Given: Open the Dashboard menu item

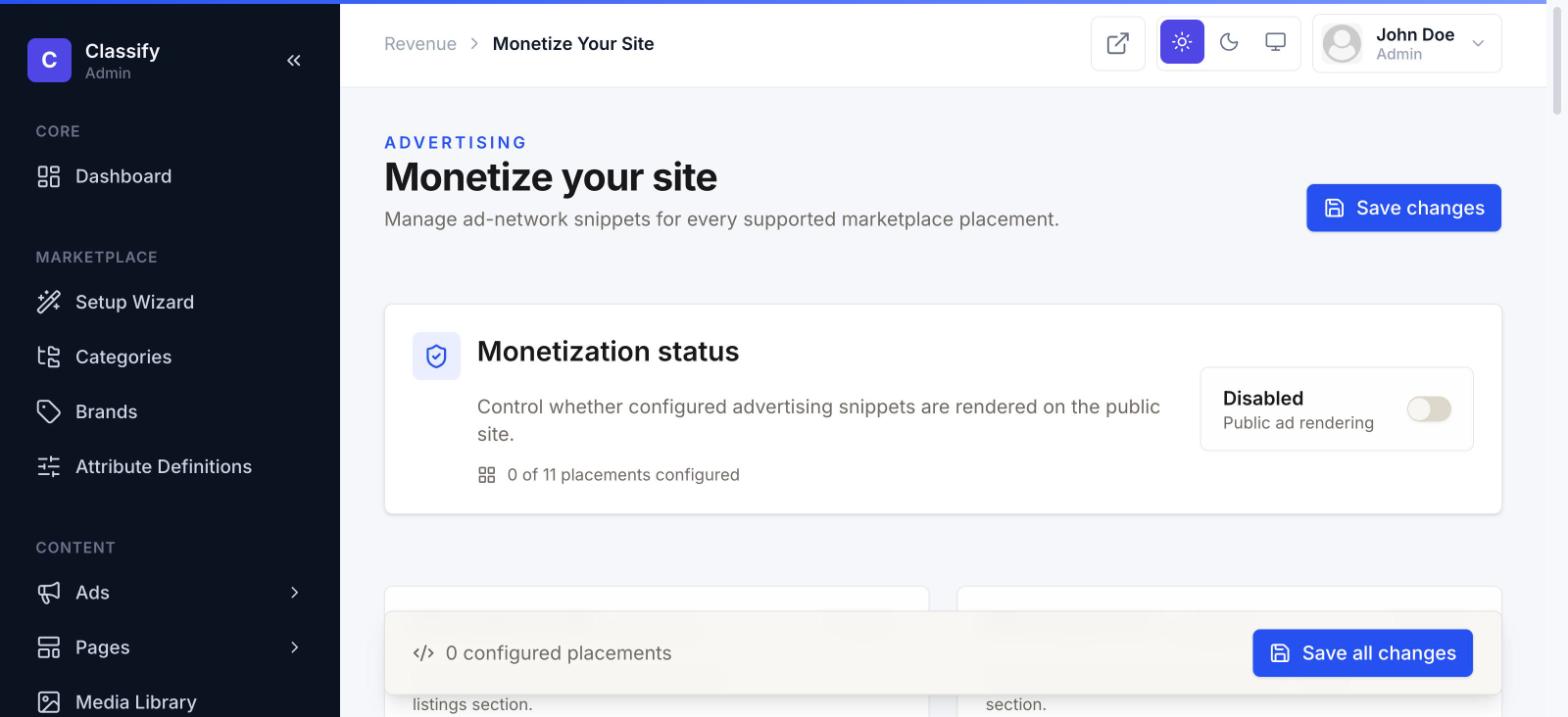Looking at the screenshot, I should [170, 177].
